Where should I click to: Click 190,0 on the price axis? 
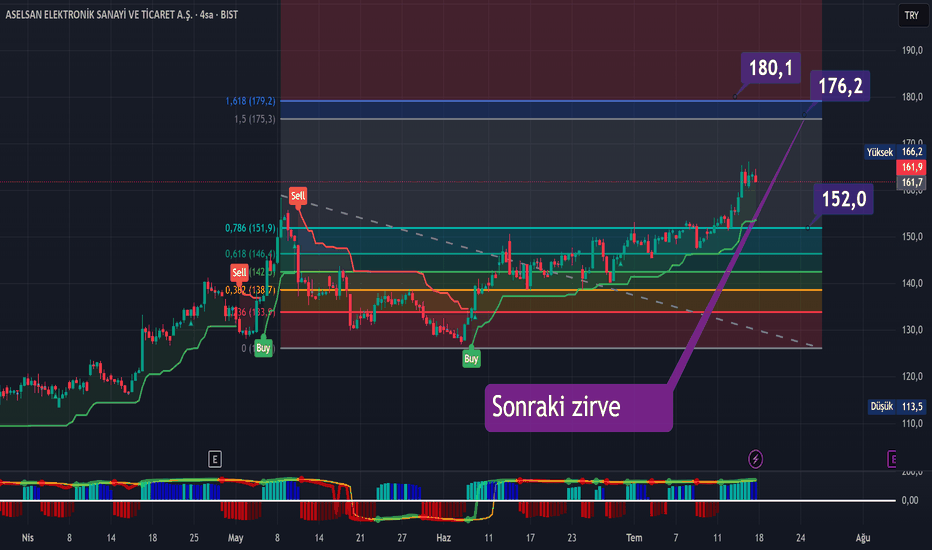(x=912, y=51)
